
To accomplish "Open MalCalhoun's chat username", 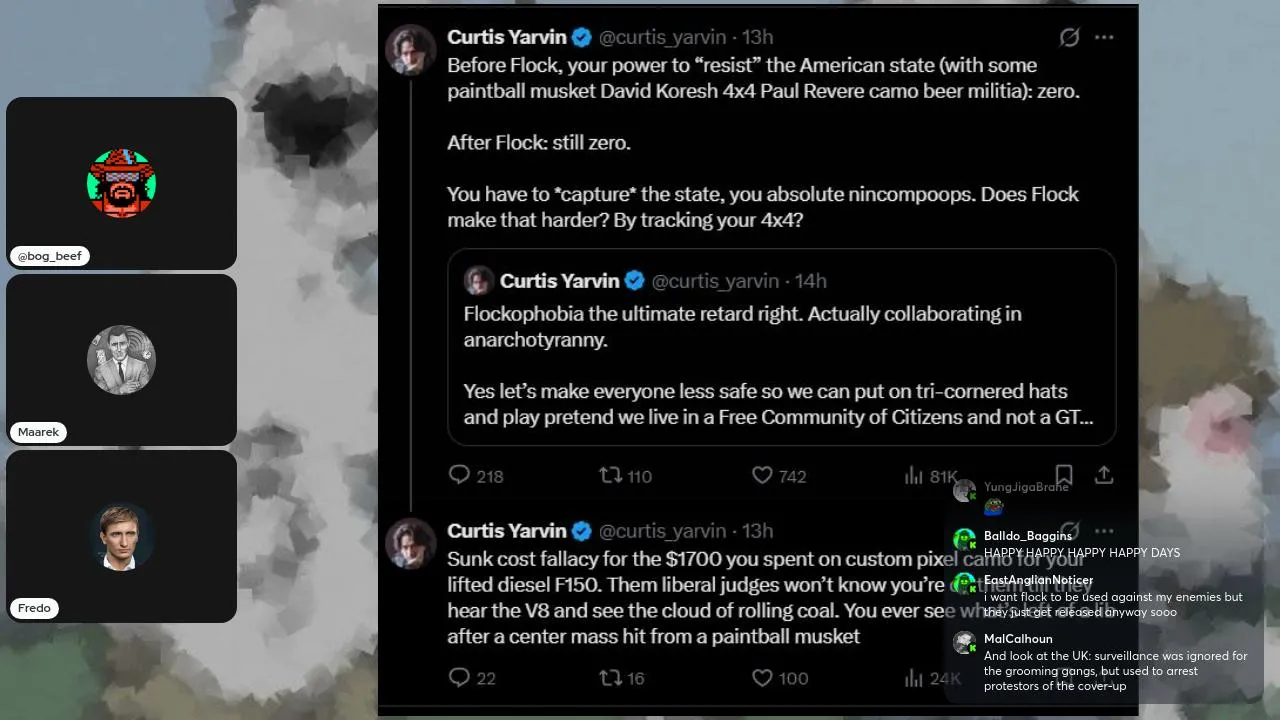I will (1018, 639).
